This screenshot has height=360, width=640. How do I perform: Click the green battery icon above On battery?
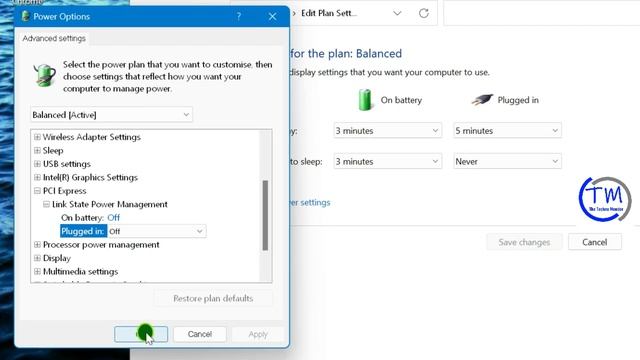[x=365, y=100]
